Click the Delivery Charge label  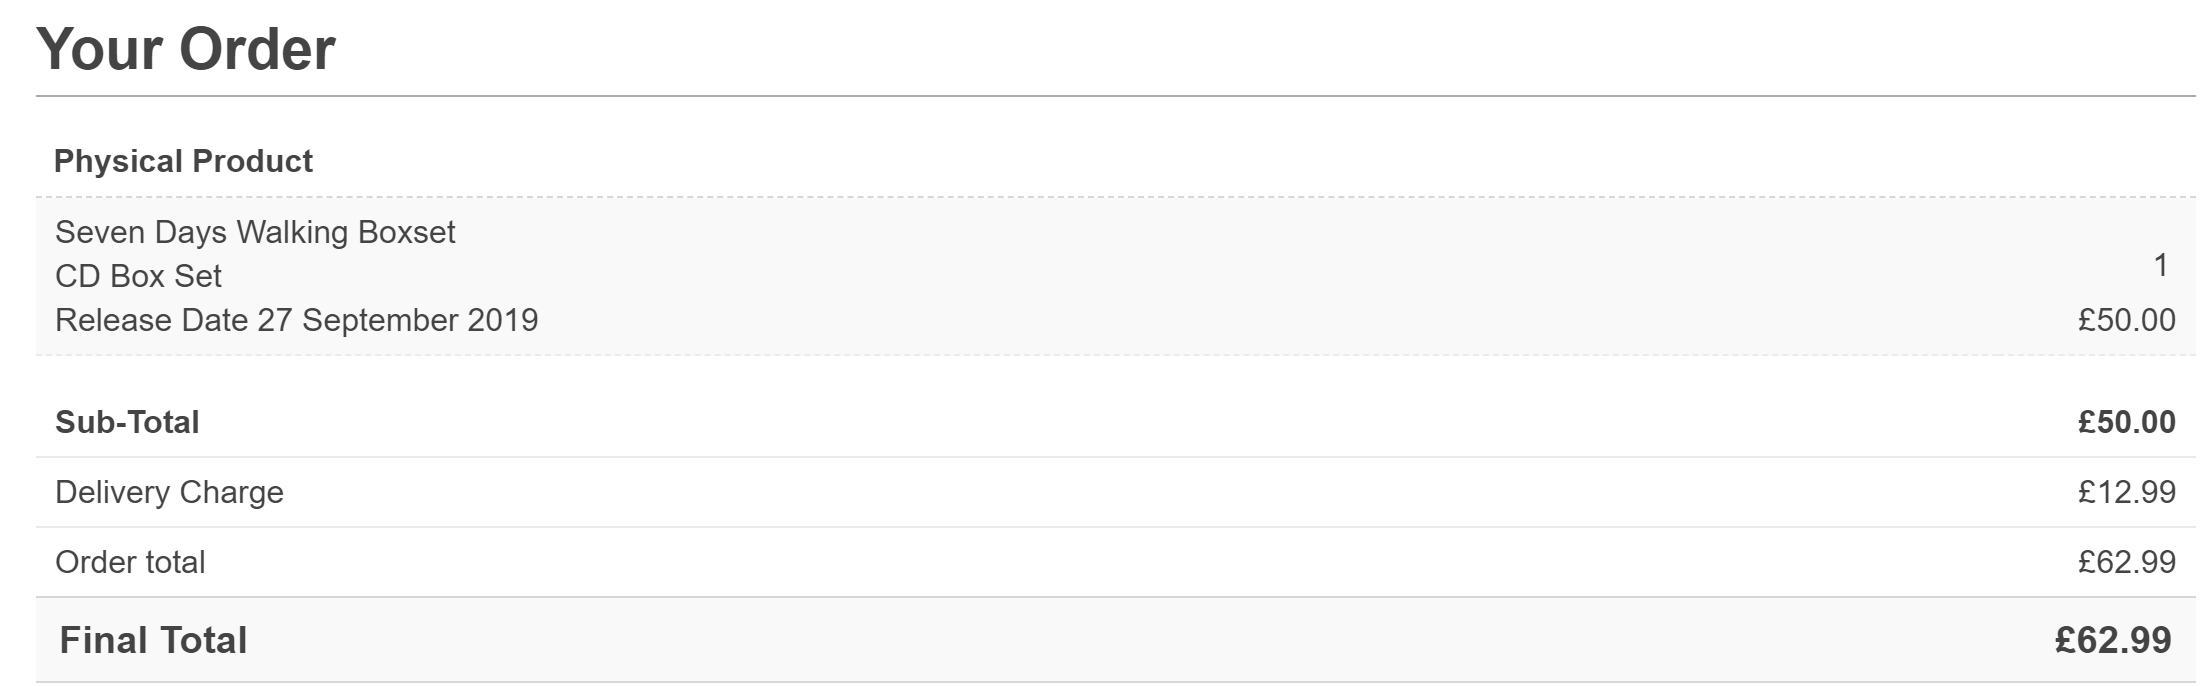point(169,492)
